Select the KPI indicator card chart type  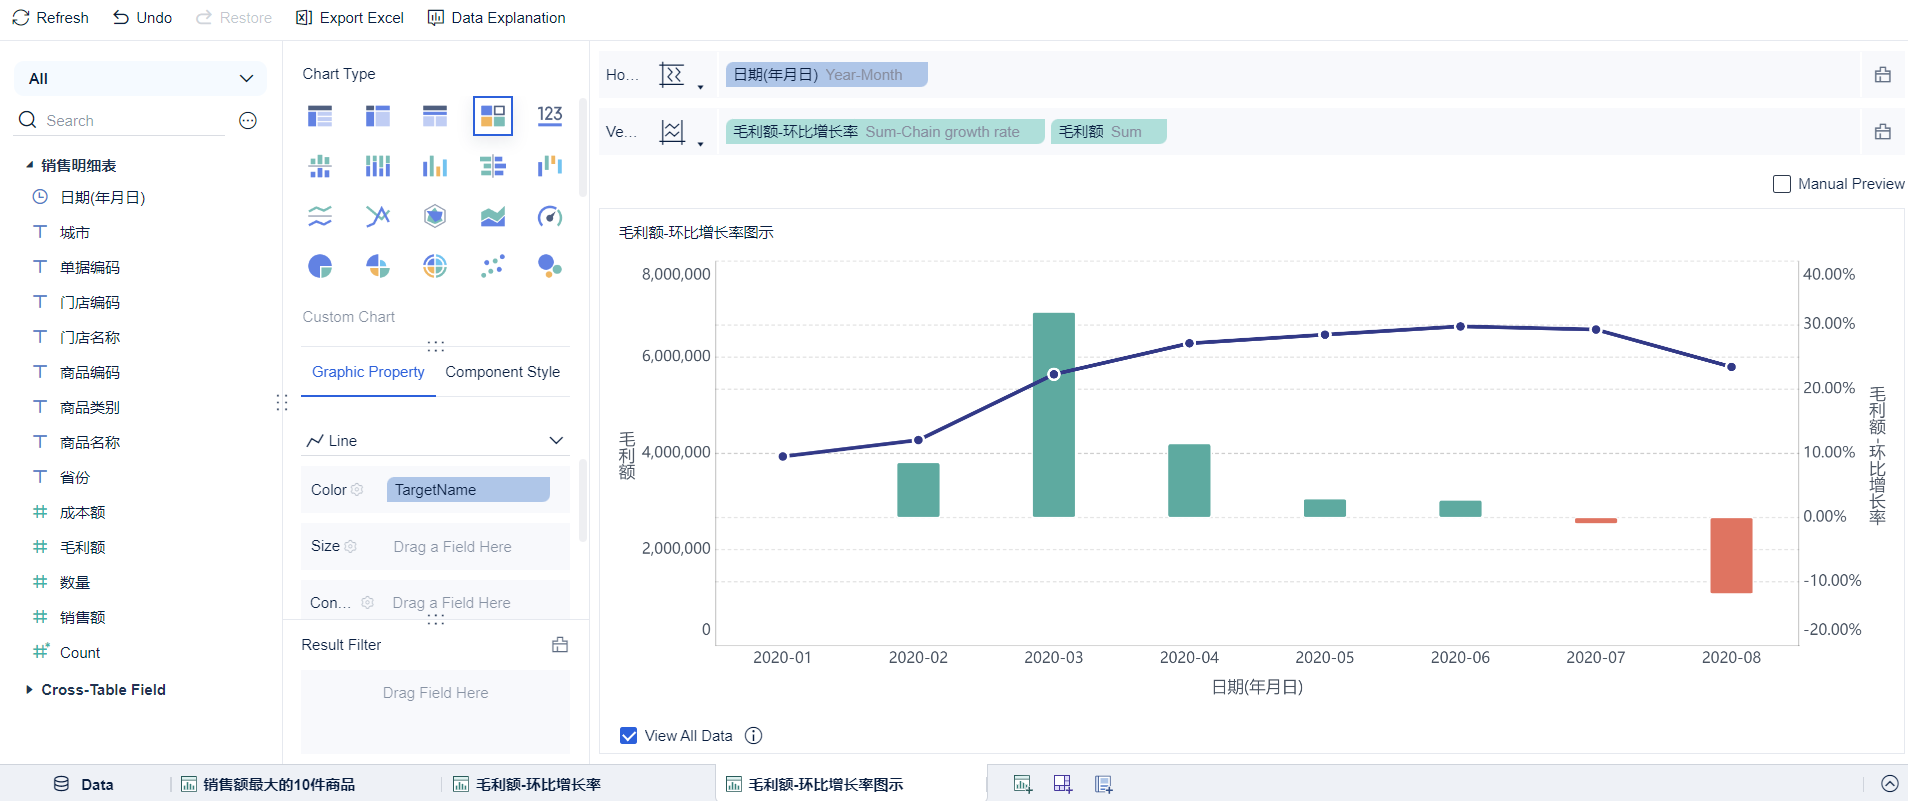click(x=549, y=116)
